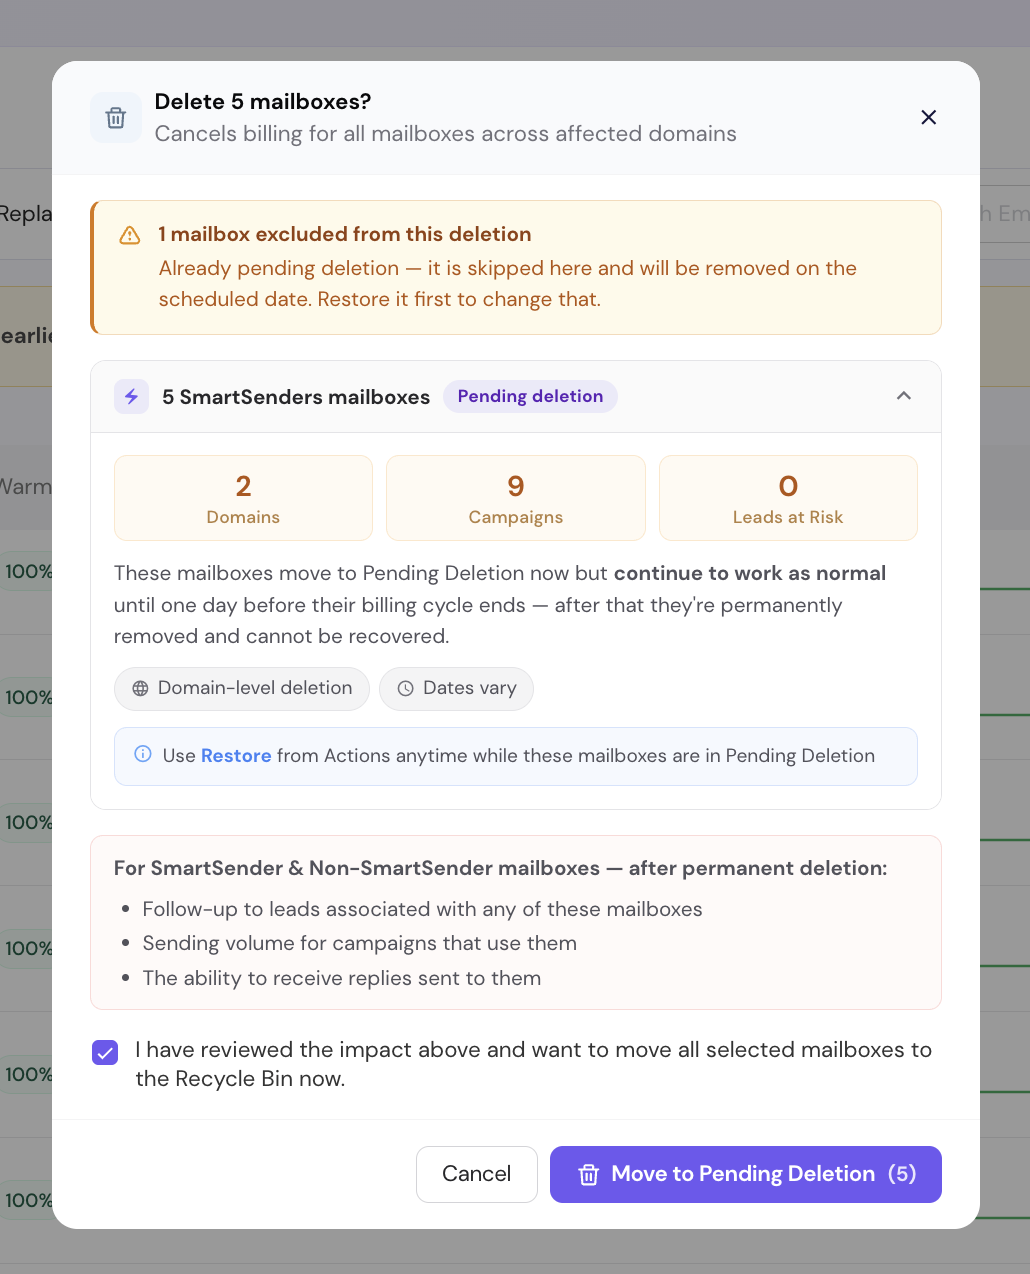
Task: Click the trash icon in dialog header
Action: (116, 118)
